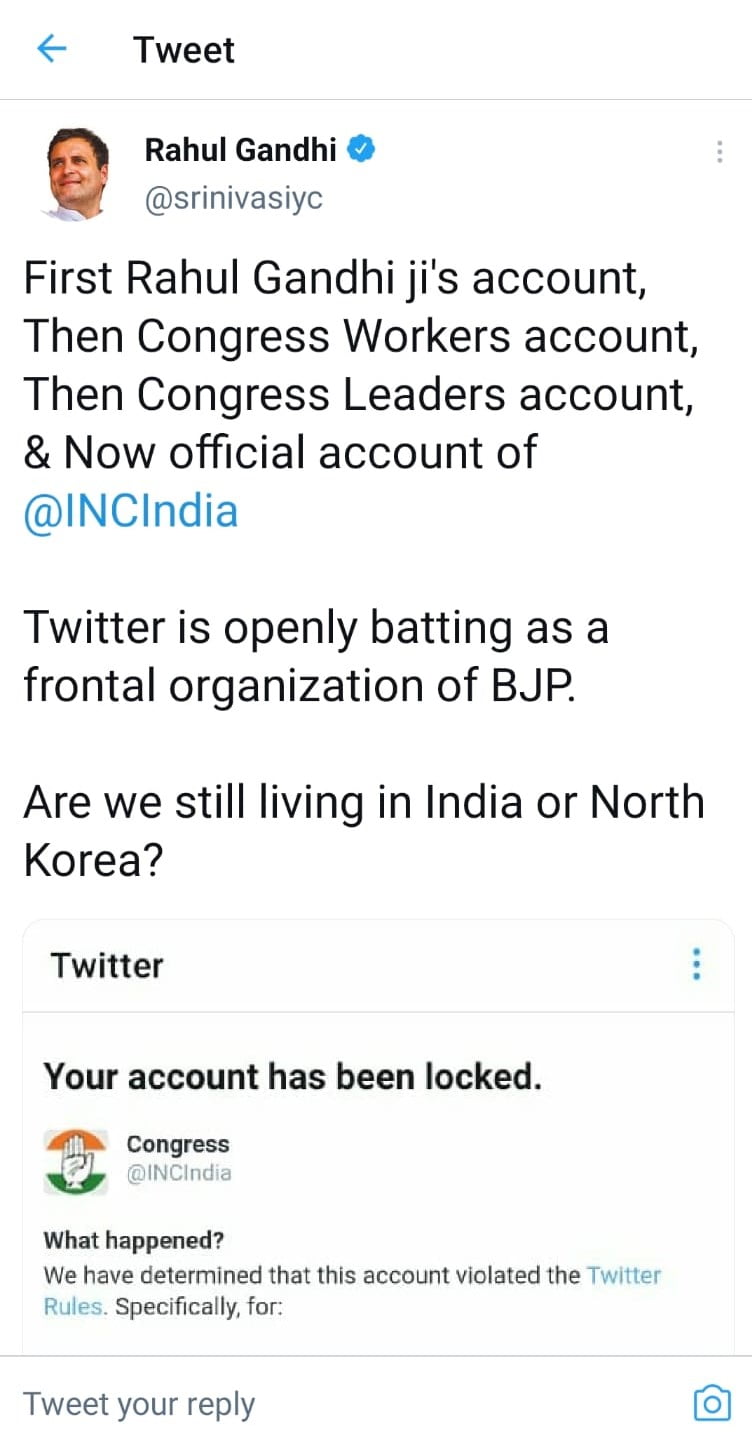
Task: Click 'Your account has been locked' heading
Action: point(292,1076)
